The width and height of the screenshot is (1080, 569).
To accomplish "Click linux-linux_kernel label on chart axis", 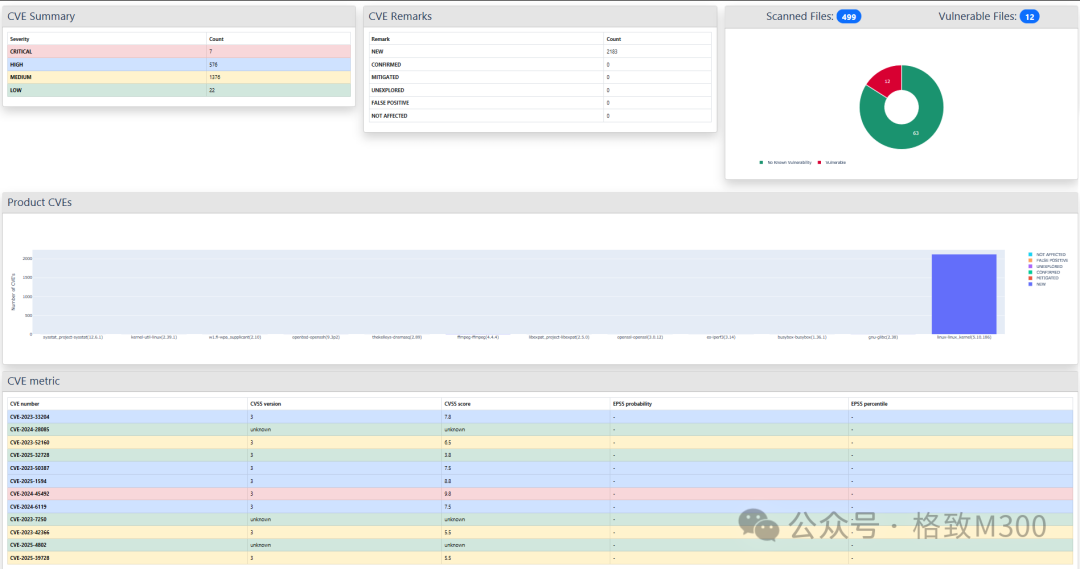I will 964,338.
